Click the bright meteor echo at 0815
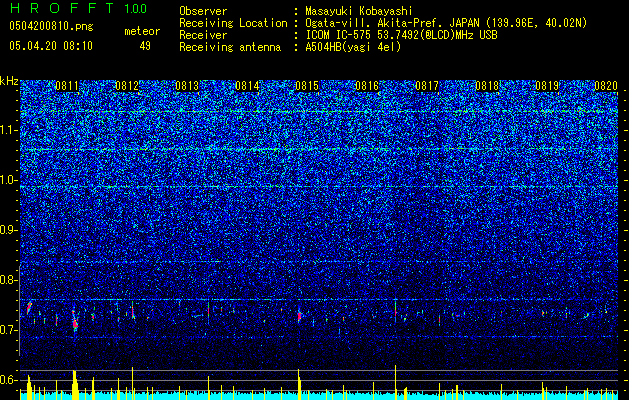The width and height of the screenshot is (629, 400). 299,316
